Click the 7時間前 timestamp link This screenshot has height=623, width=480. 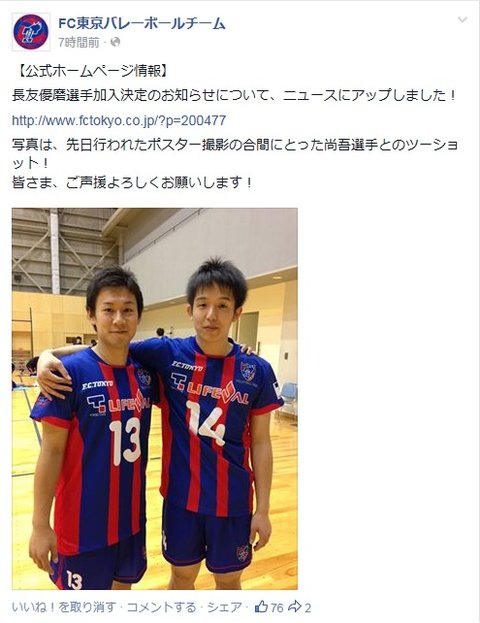point(79,43)
